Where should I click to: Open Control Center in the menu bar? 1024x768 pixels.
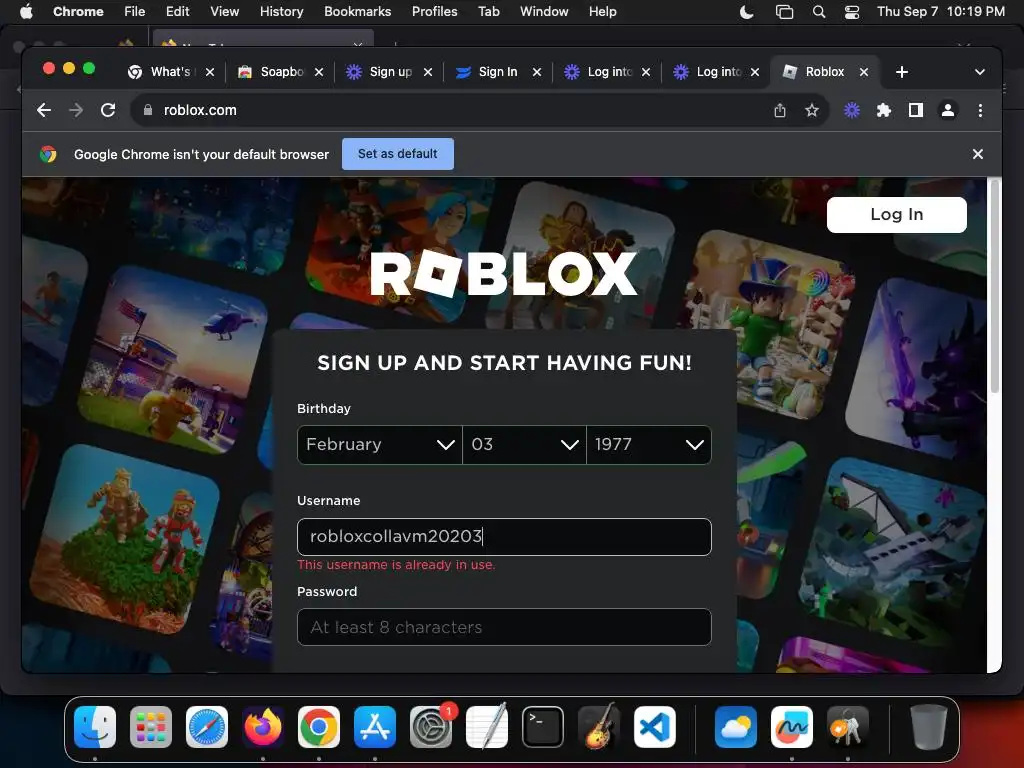(x=852, y=12)
